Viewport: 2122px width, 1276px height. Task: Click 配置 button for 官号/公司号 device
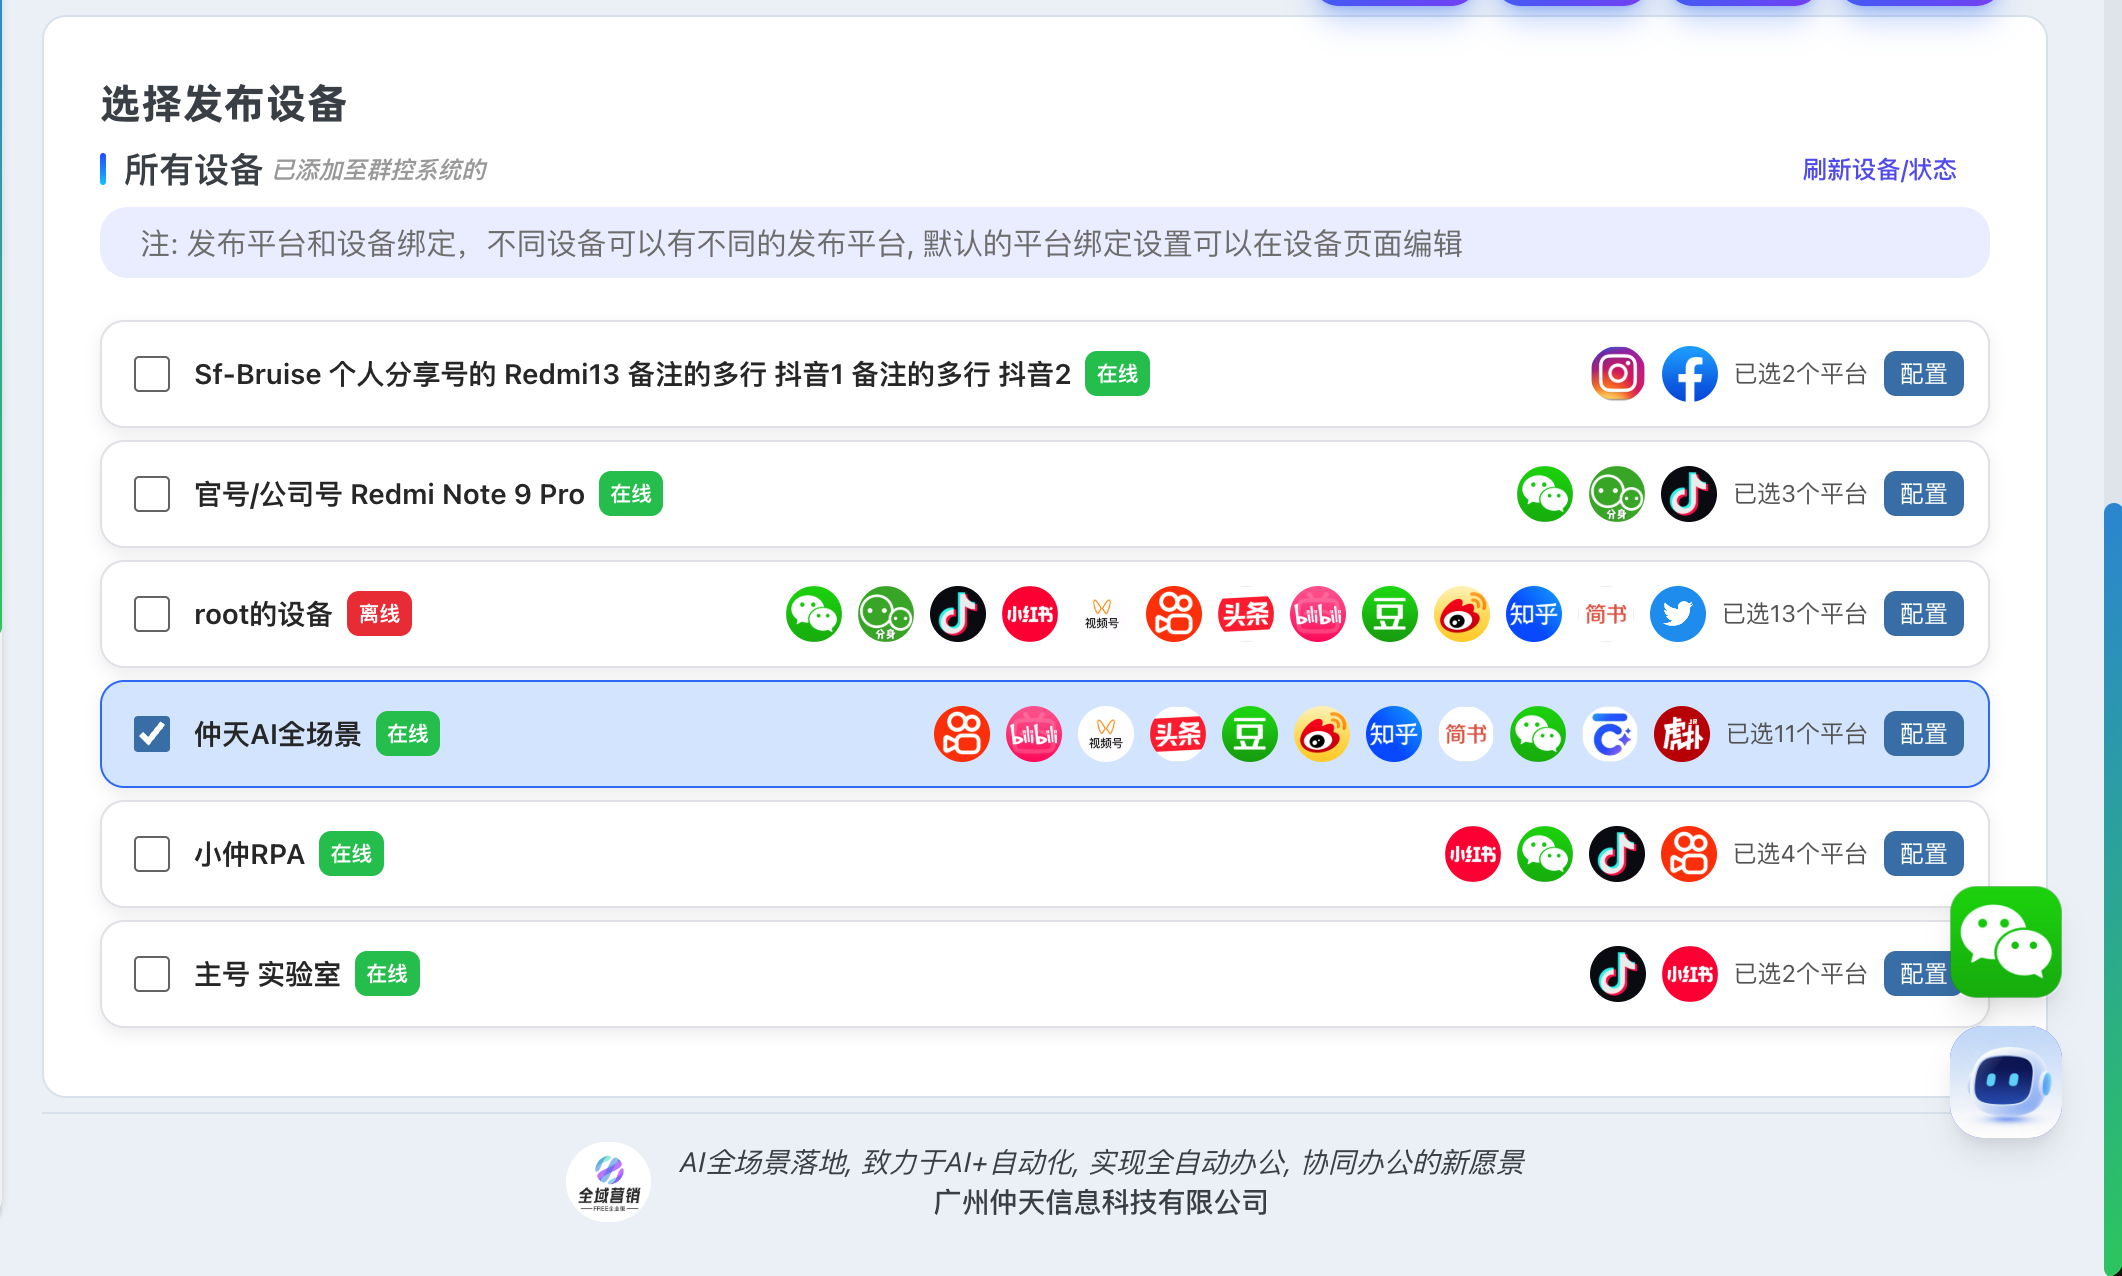[x=1923, y=494]
